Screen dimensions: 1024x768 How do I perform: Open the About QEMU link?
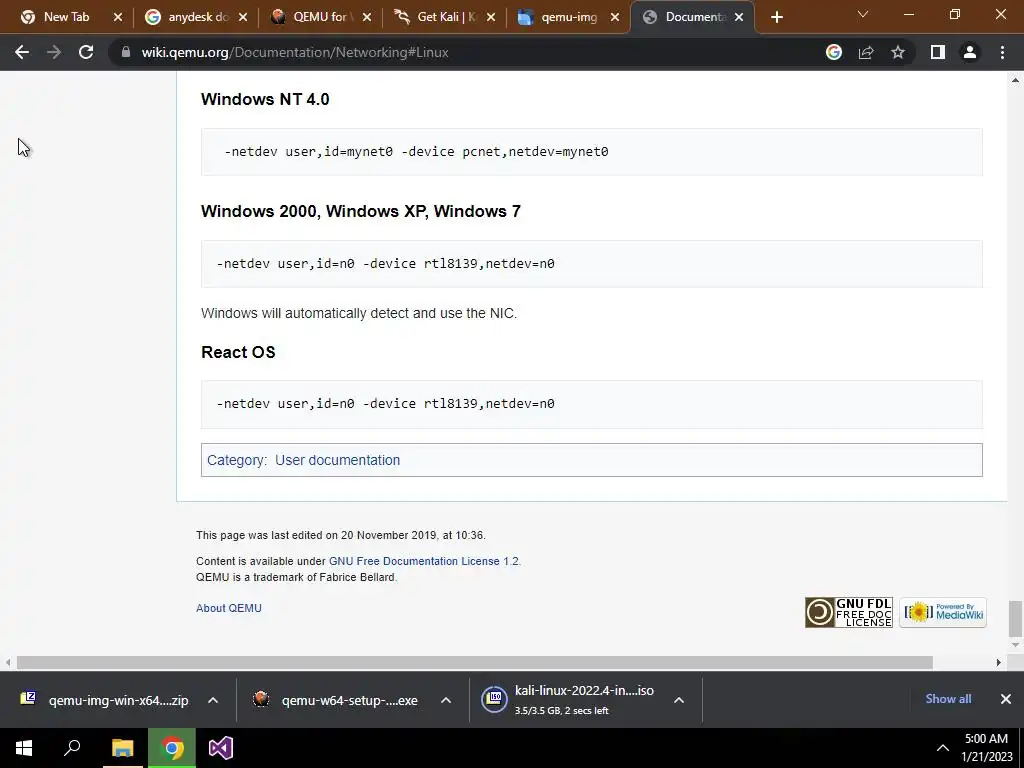(229, 608)
